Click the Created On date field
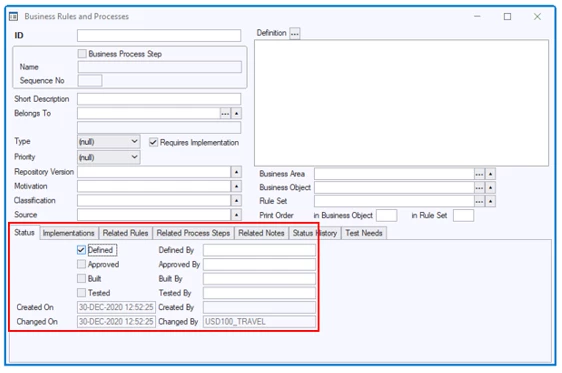This screenshot has width=562, height=373. tap(116, 307)
